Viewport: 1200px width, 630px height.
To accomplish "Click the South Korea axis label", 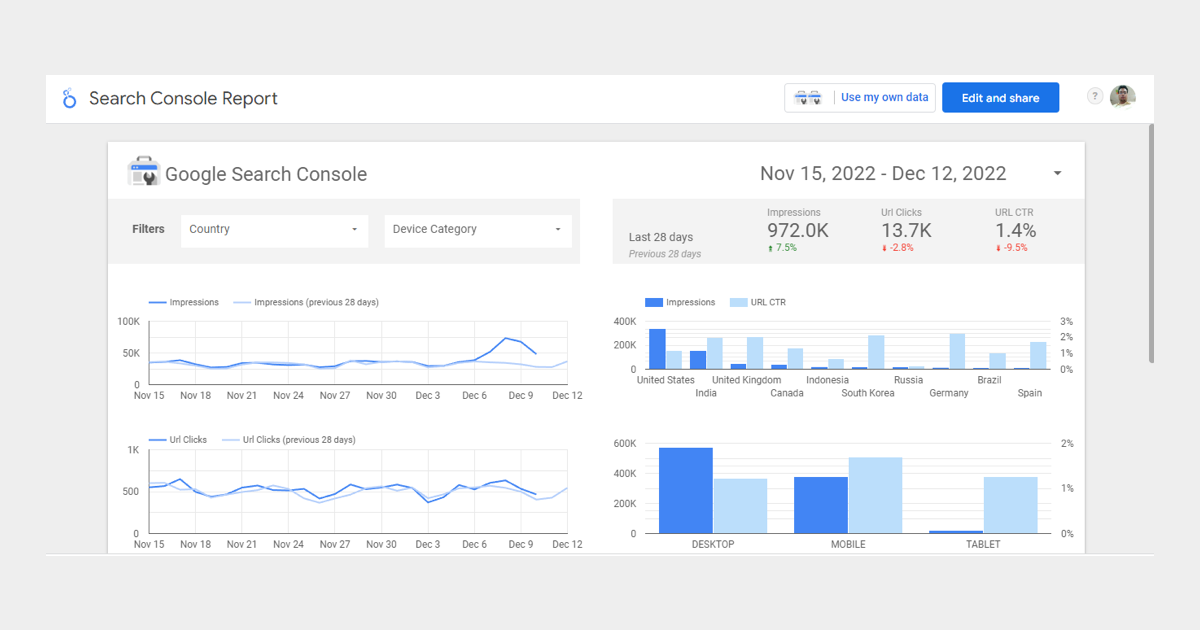I will 868,393.
